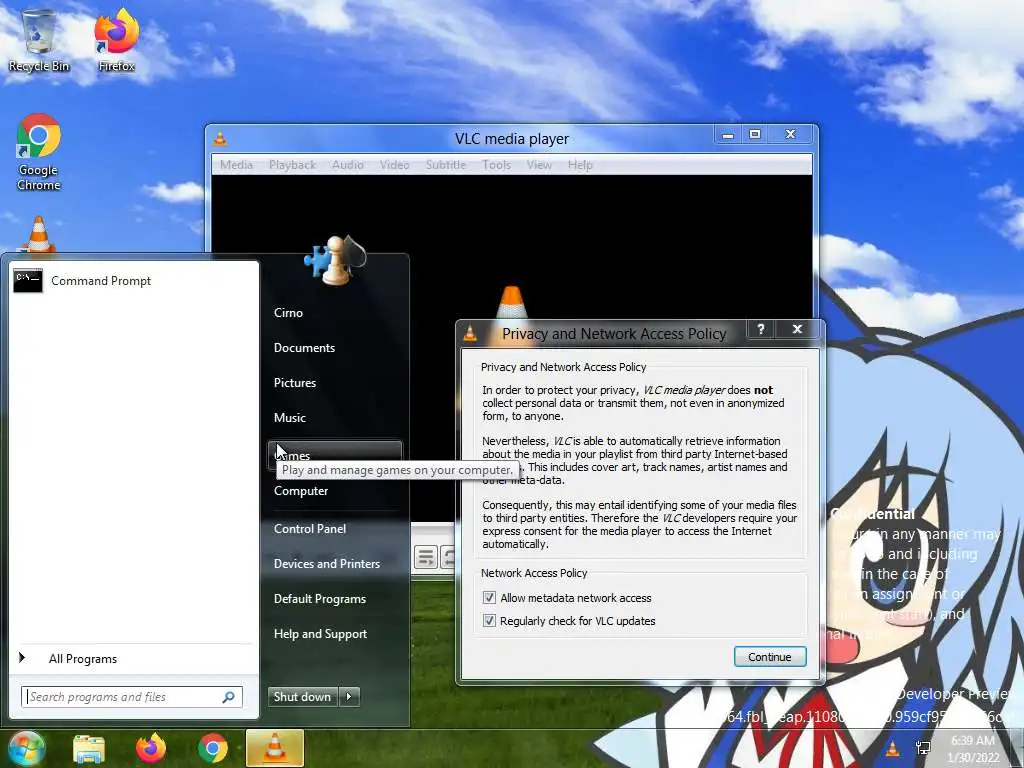Close the Privacy and Network Access Policy dialog
This screenshot has height=768, width=1024.
tap(797, 329)
